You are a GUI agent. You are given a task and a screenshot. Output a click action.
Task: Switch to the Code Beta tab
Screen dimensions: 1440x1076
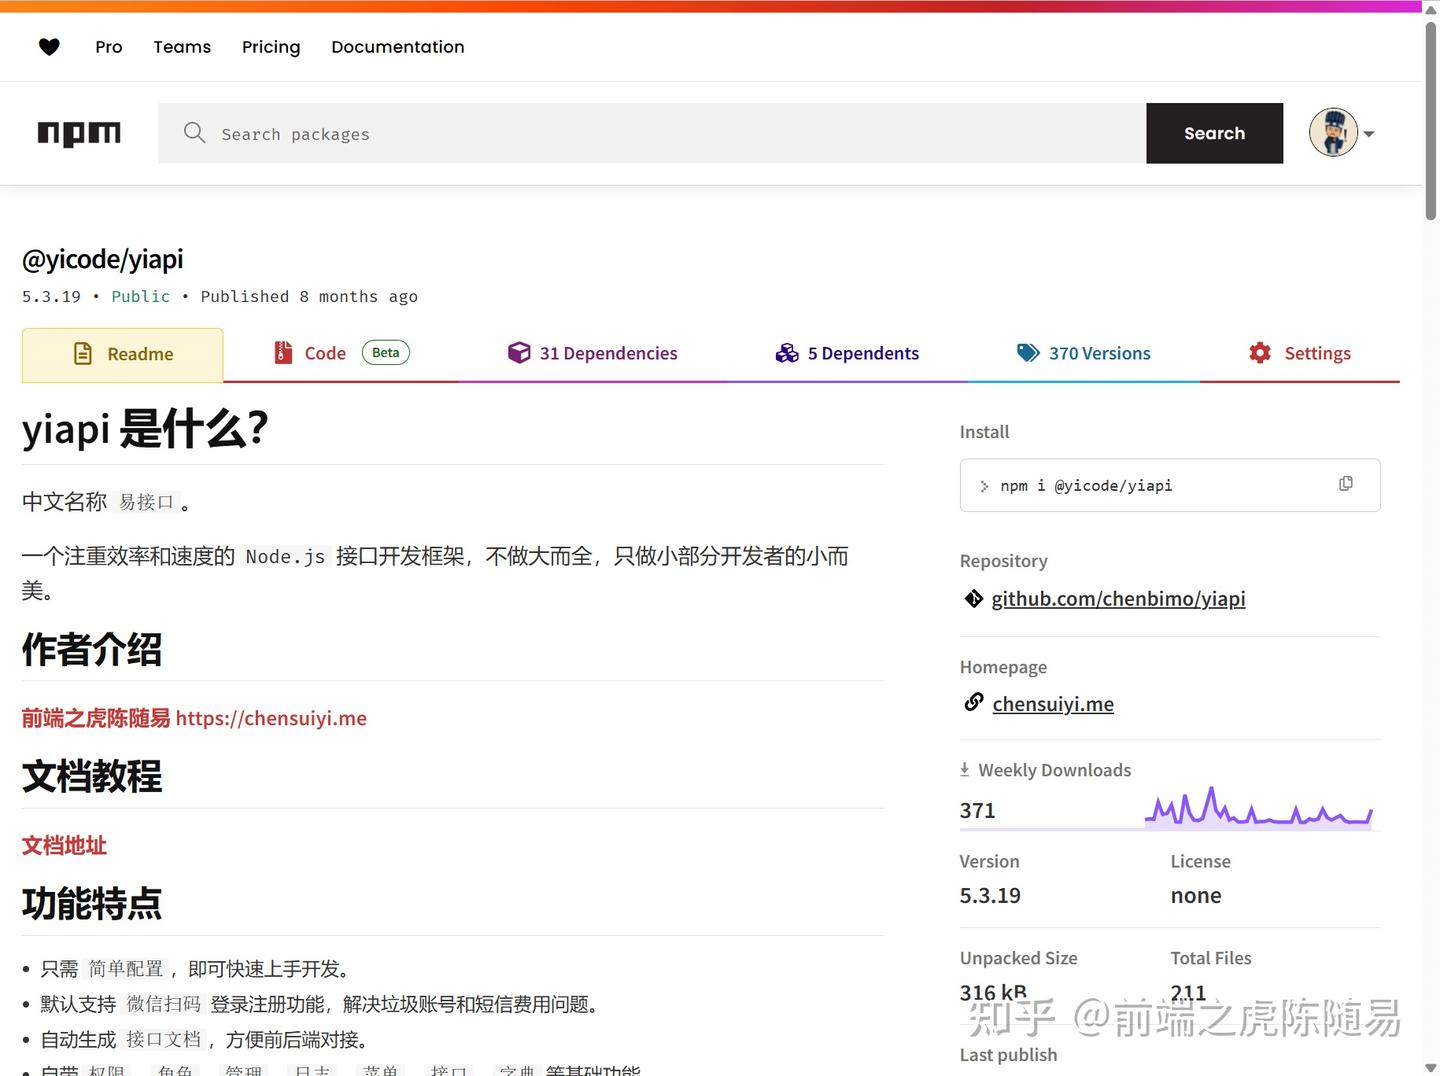point(324,352)
